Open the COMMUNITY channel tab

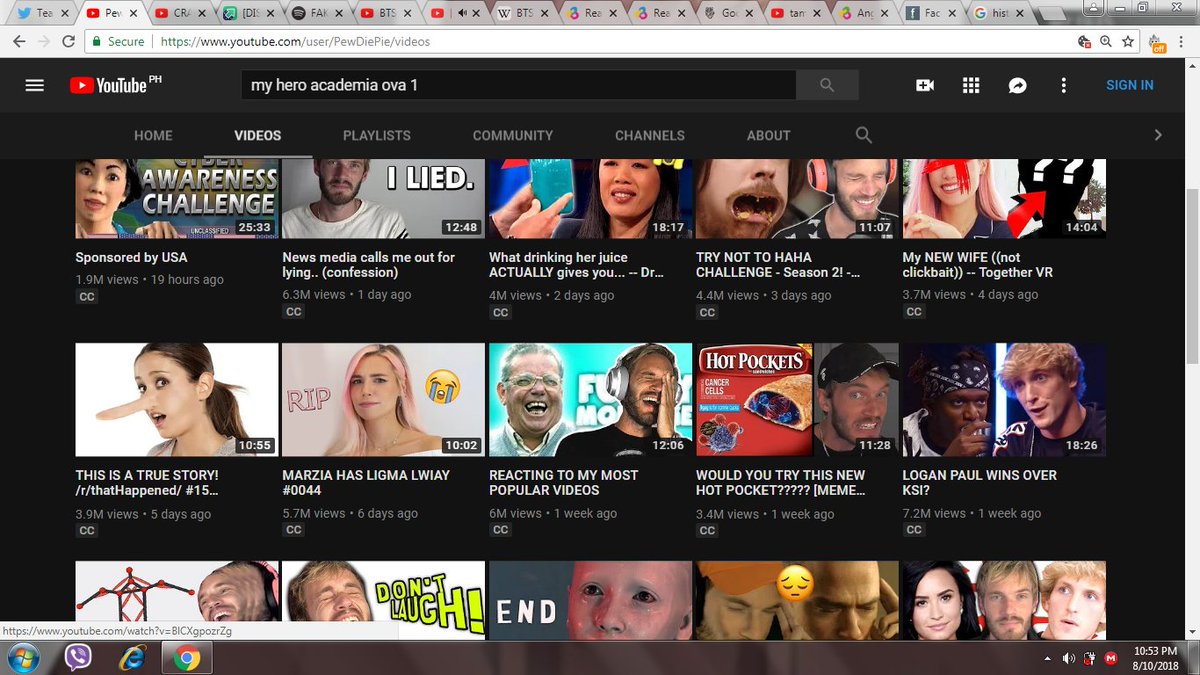pos(513,135)
